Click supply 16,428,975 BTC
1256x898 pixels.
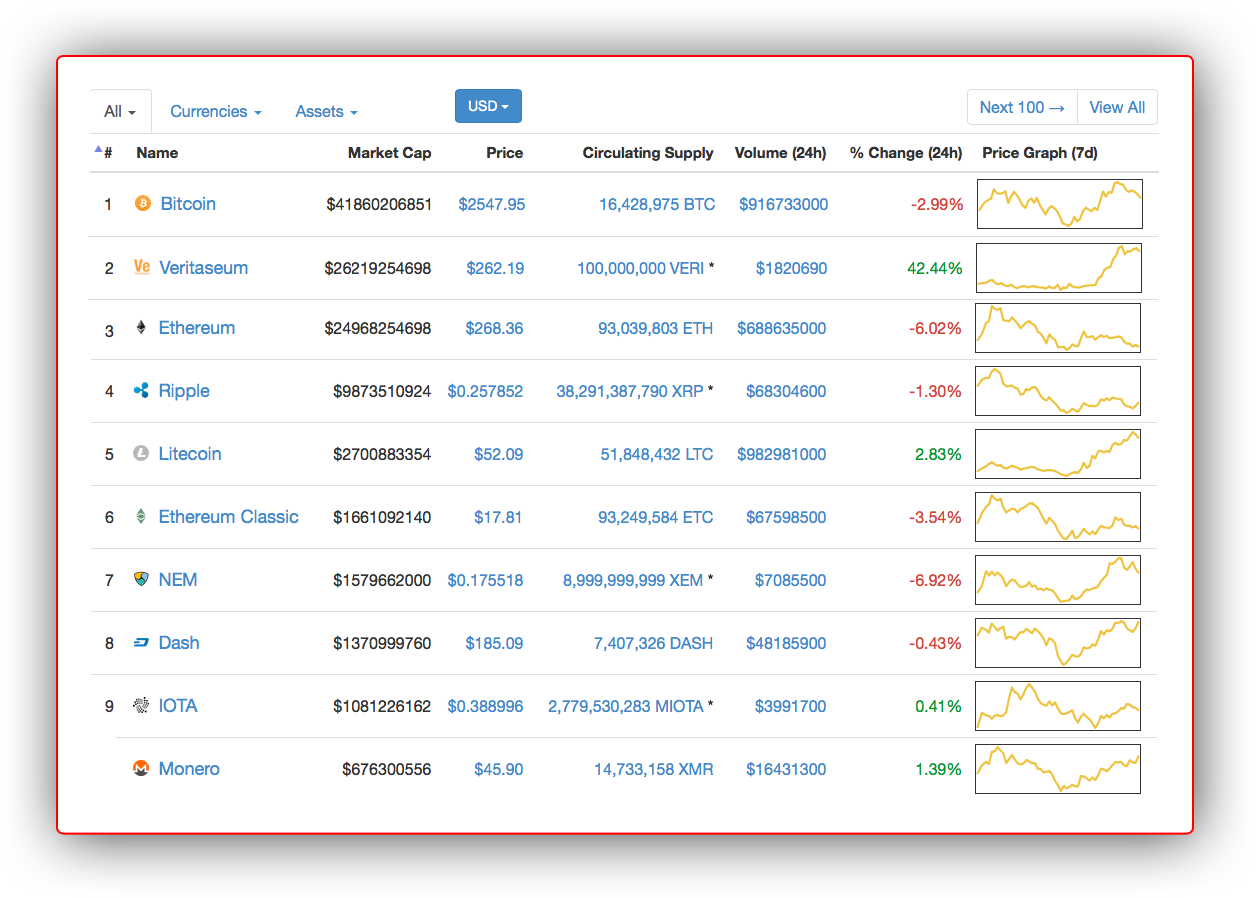[657, 204]
